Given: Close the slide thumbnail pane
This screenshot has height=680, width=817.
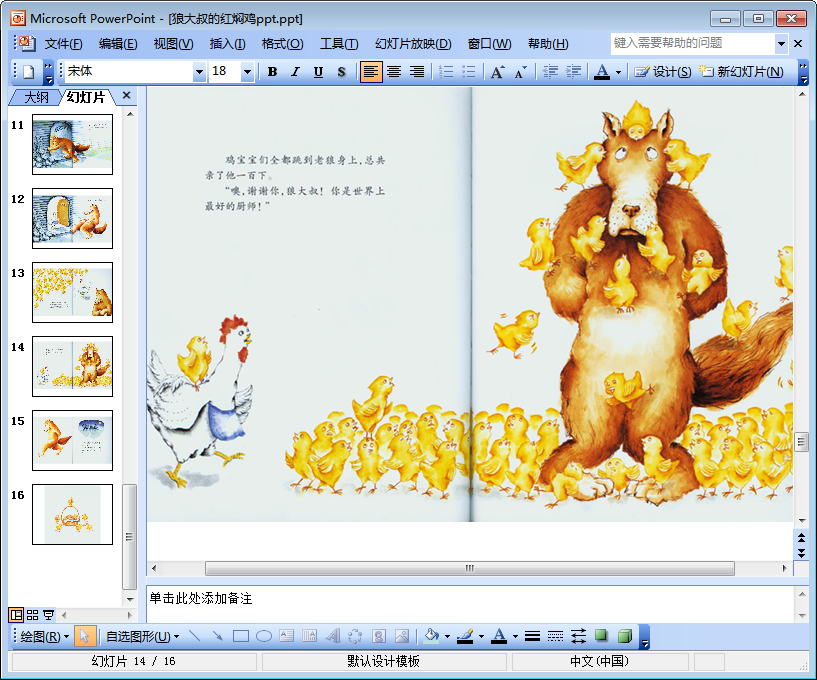Looking at the screenshot, I should [x=126, y=95].
